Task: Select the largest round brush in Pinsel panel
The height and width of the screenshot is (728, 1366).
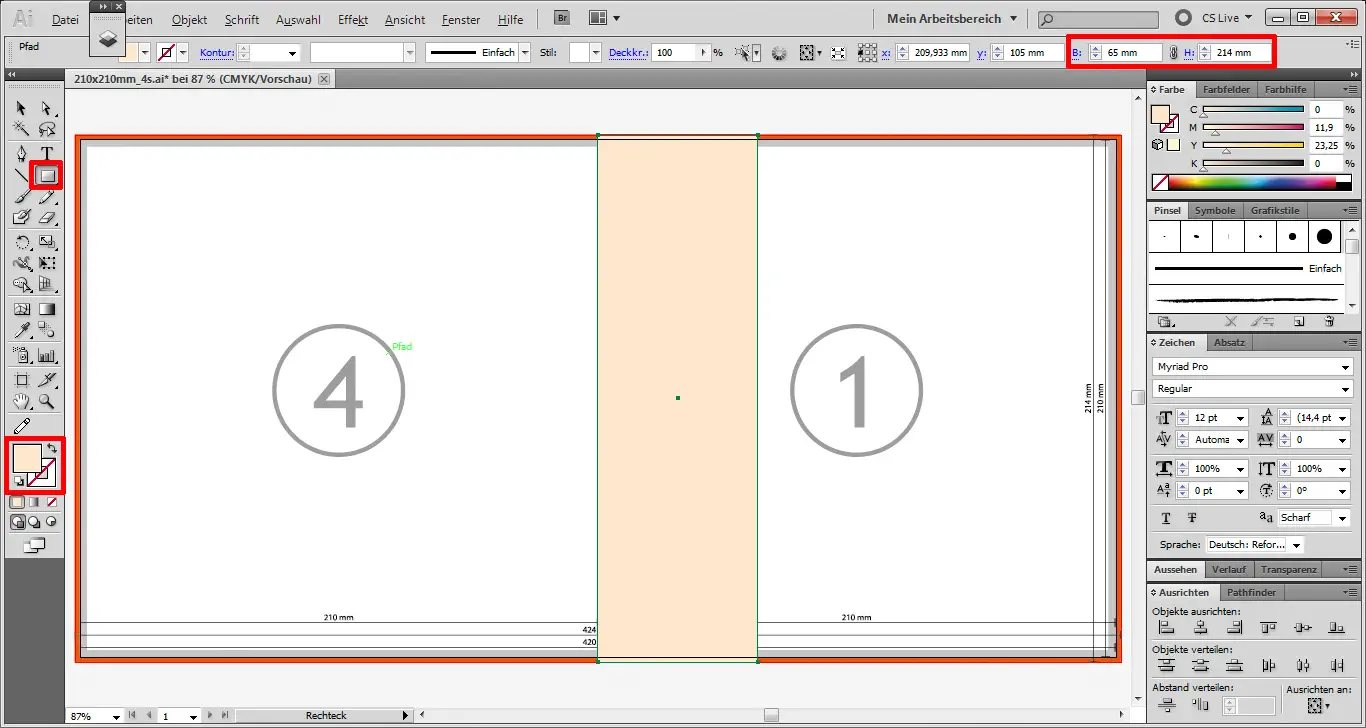Action: click(x=1323, y=236)
